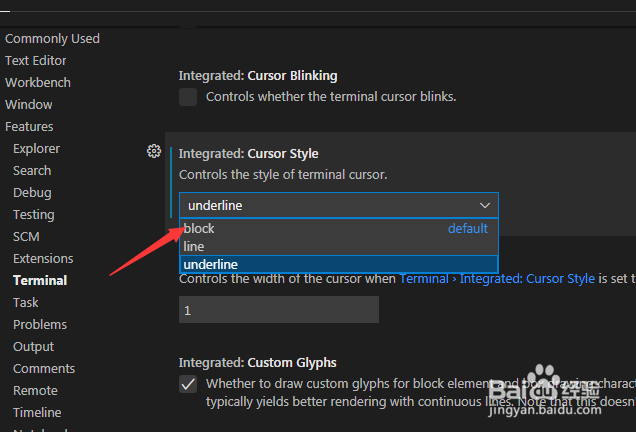Open the Window settings category
The width and height of the screenshot is (636, 432).
[x=29, y=105]
